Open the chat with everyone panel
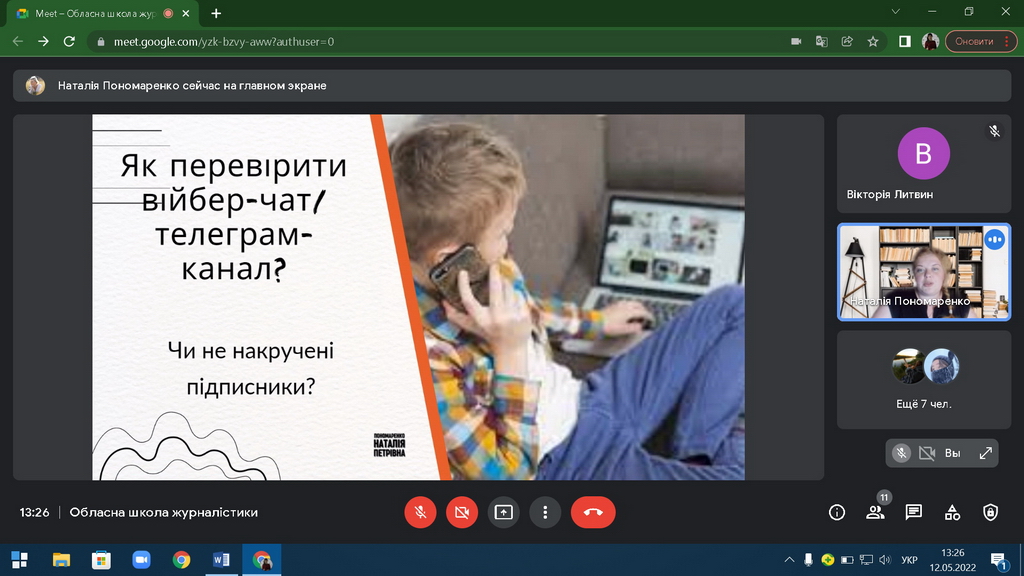This screenshot has height=576, width=1024. pyautogui.click(x=913, y=512)
